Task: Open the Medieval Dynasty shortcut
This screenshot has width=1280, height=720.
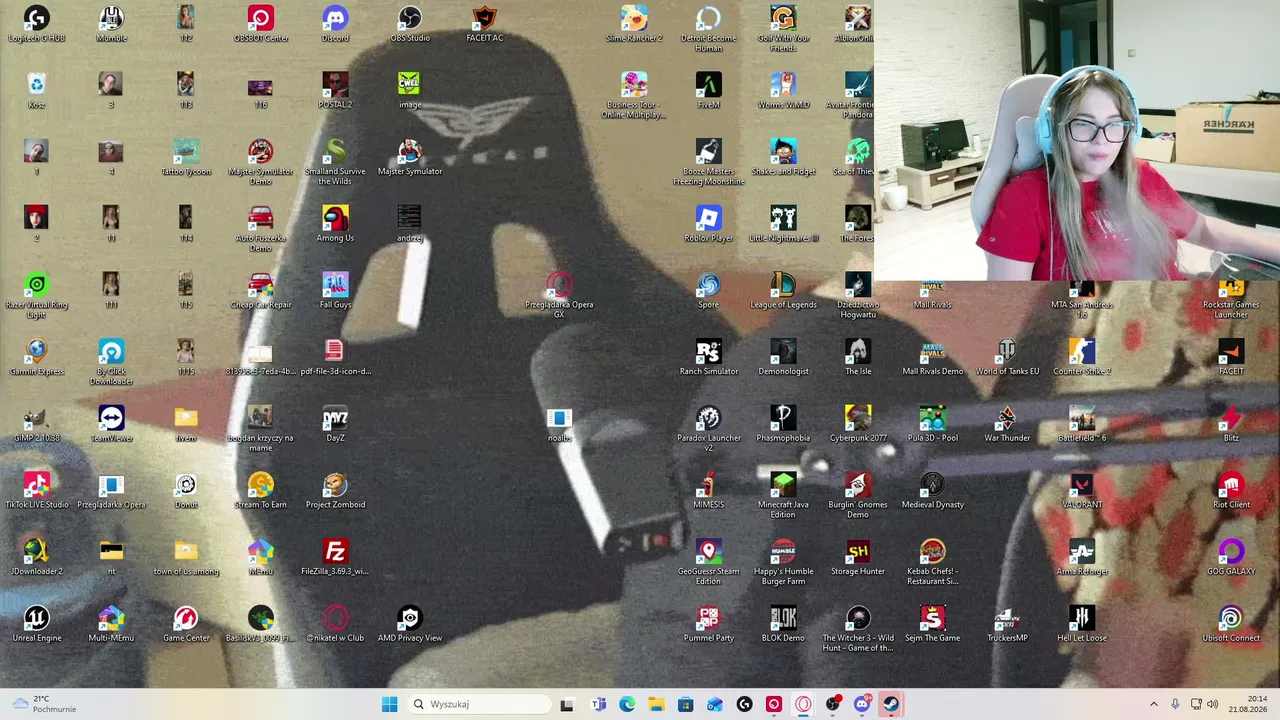Action: (932, 491)
